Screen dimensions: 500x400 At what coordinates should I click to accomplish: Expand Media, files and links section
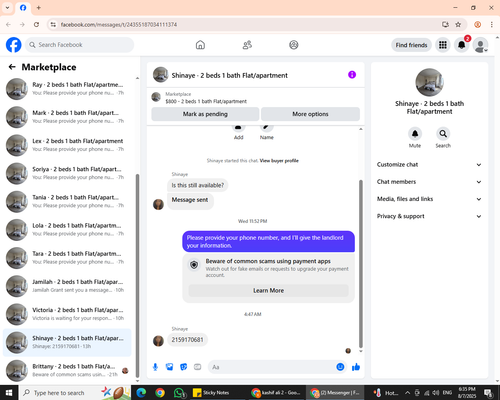(429, 199)
